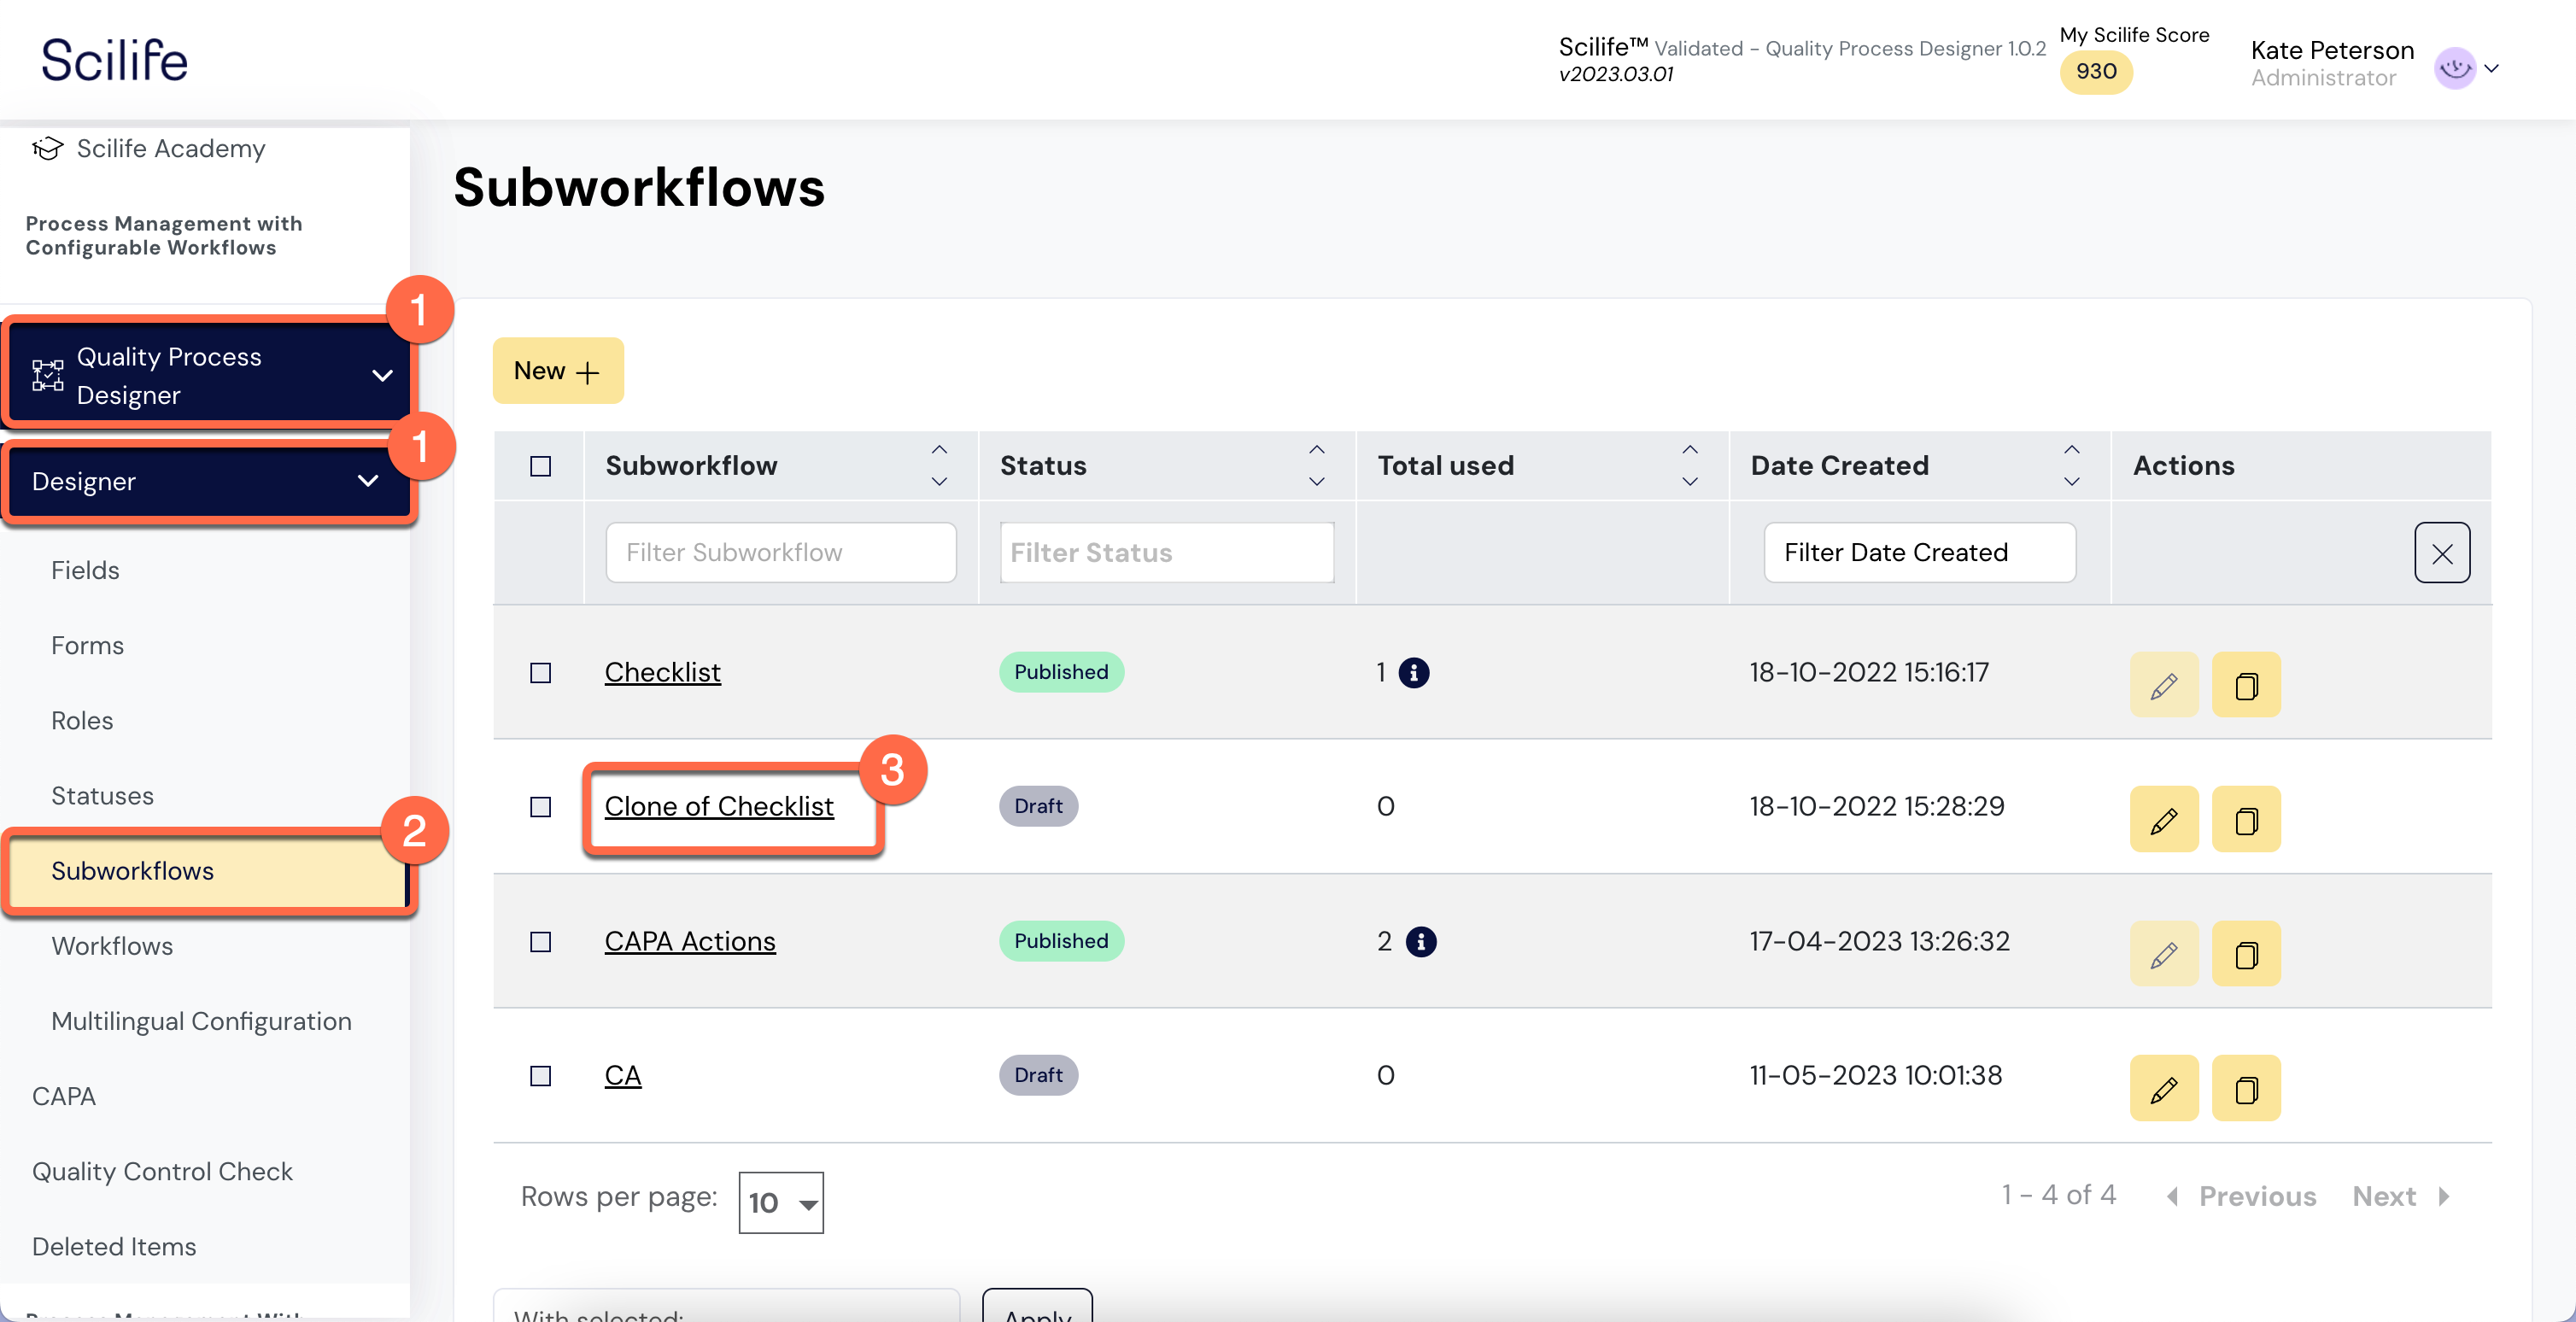Open Scilife Academy link
This screenshot has height=1322, width=2576.
(x=171, y=148)
